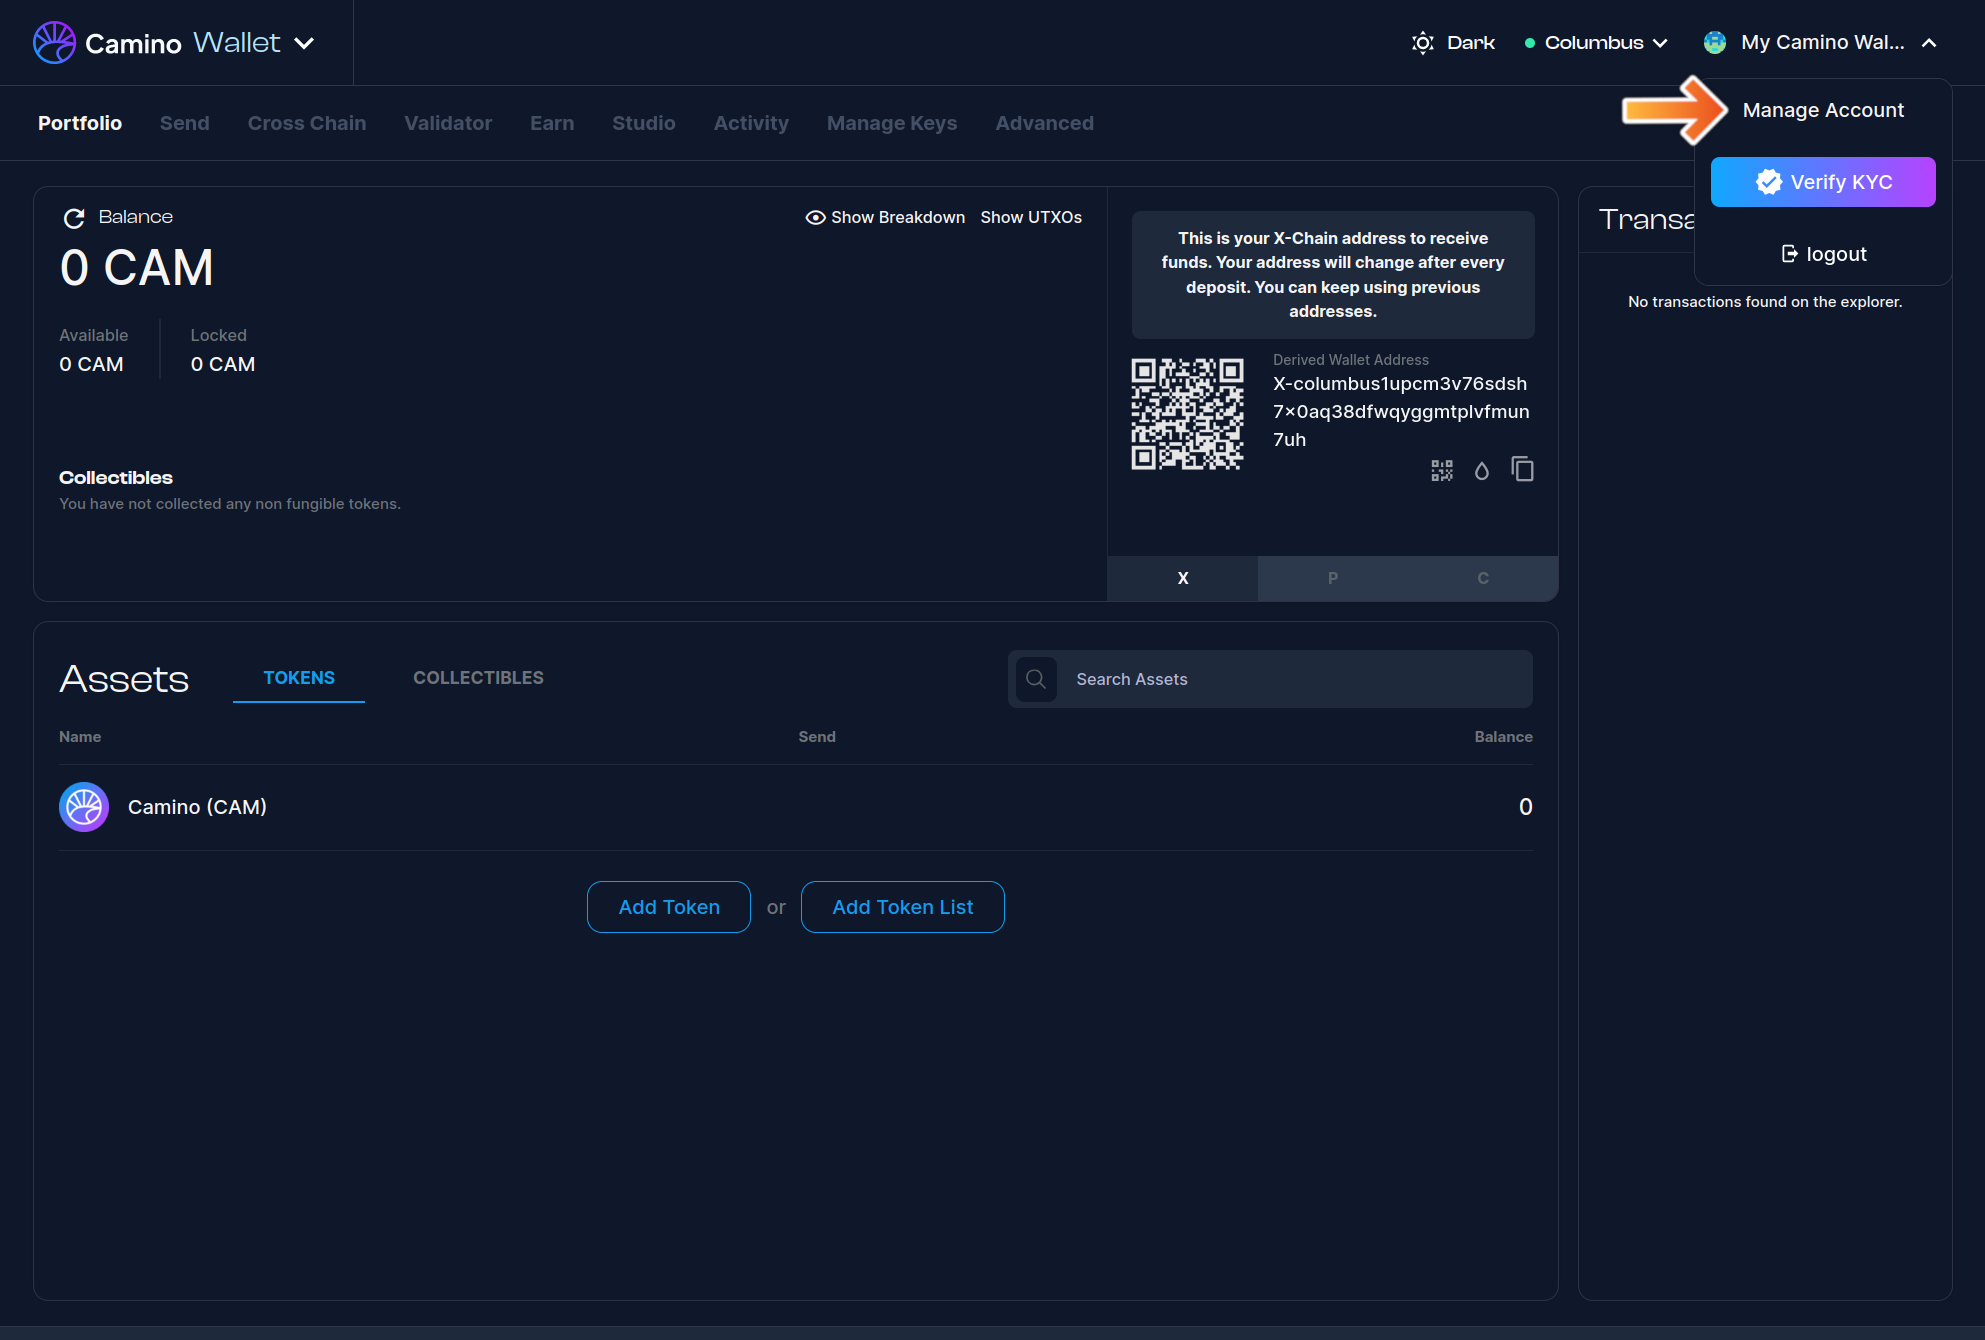Viewport: 1985px width, 1340px height.
Task: Collapse the My Camino Wallet account menu
Action: point(1929,42)
